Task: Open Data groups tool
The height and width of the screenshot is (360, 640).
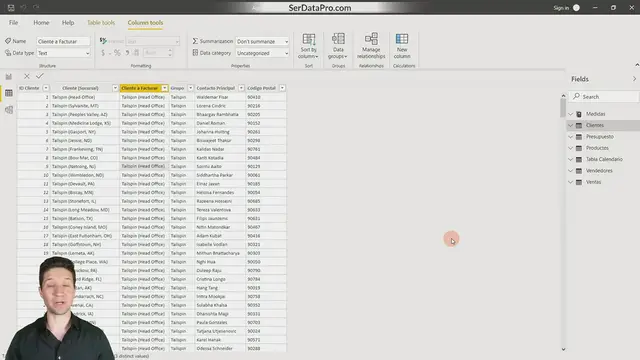Action: pos(338,46)
